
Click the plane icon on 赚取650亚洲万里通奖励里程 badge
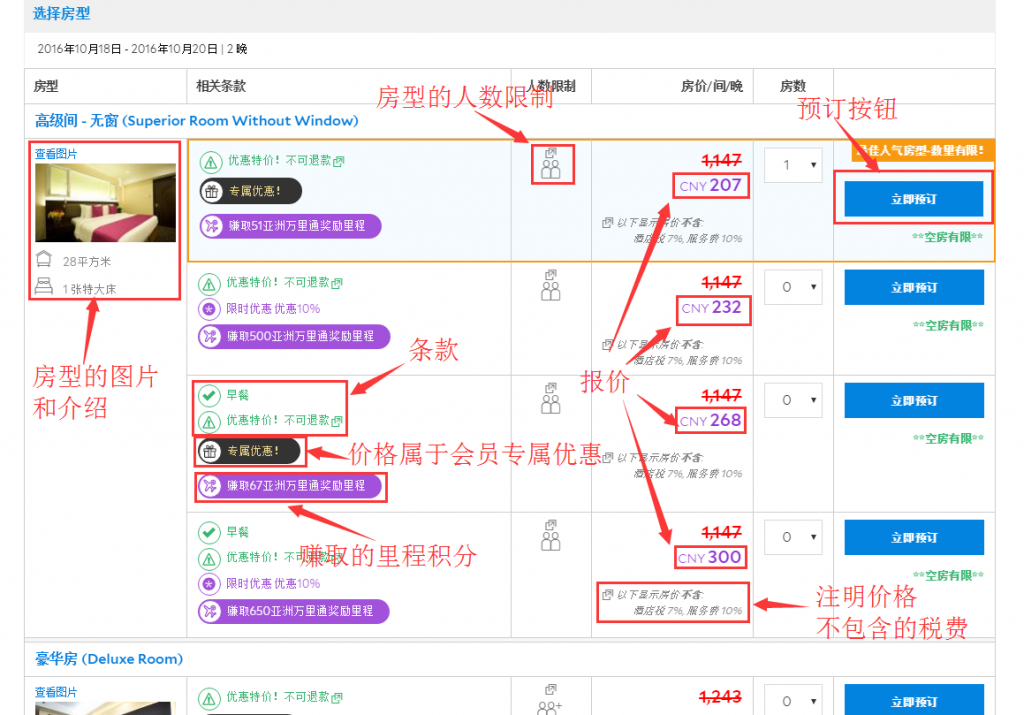coord(209,611)
